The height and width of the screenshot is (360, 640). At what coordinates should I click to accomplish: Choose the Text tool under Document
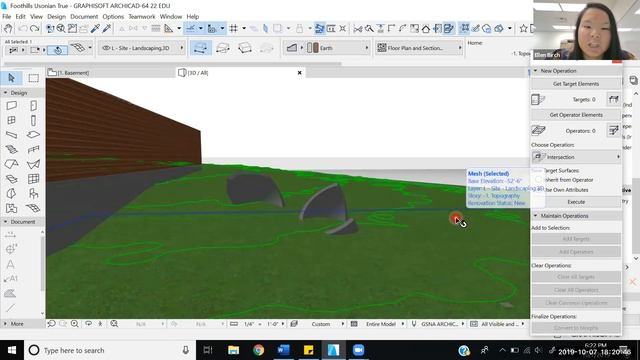click(x=11, y=264)
